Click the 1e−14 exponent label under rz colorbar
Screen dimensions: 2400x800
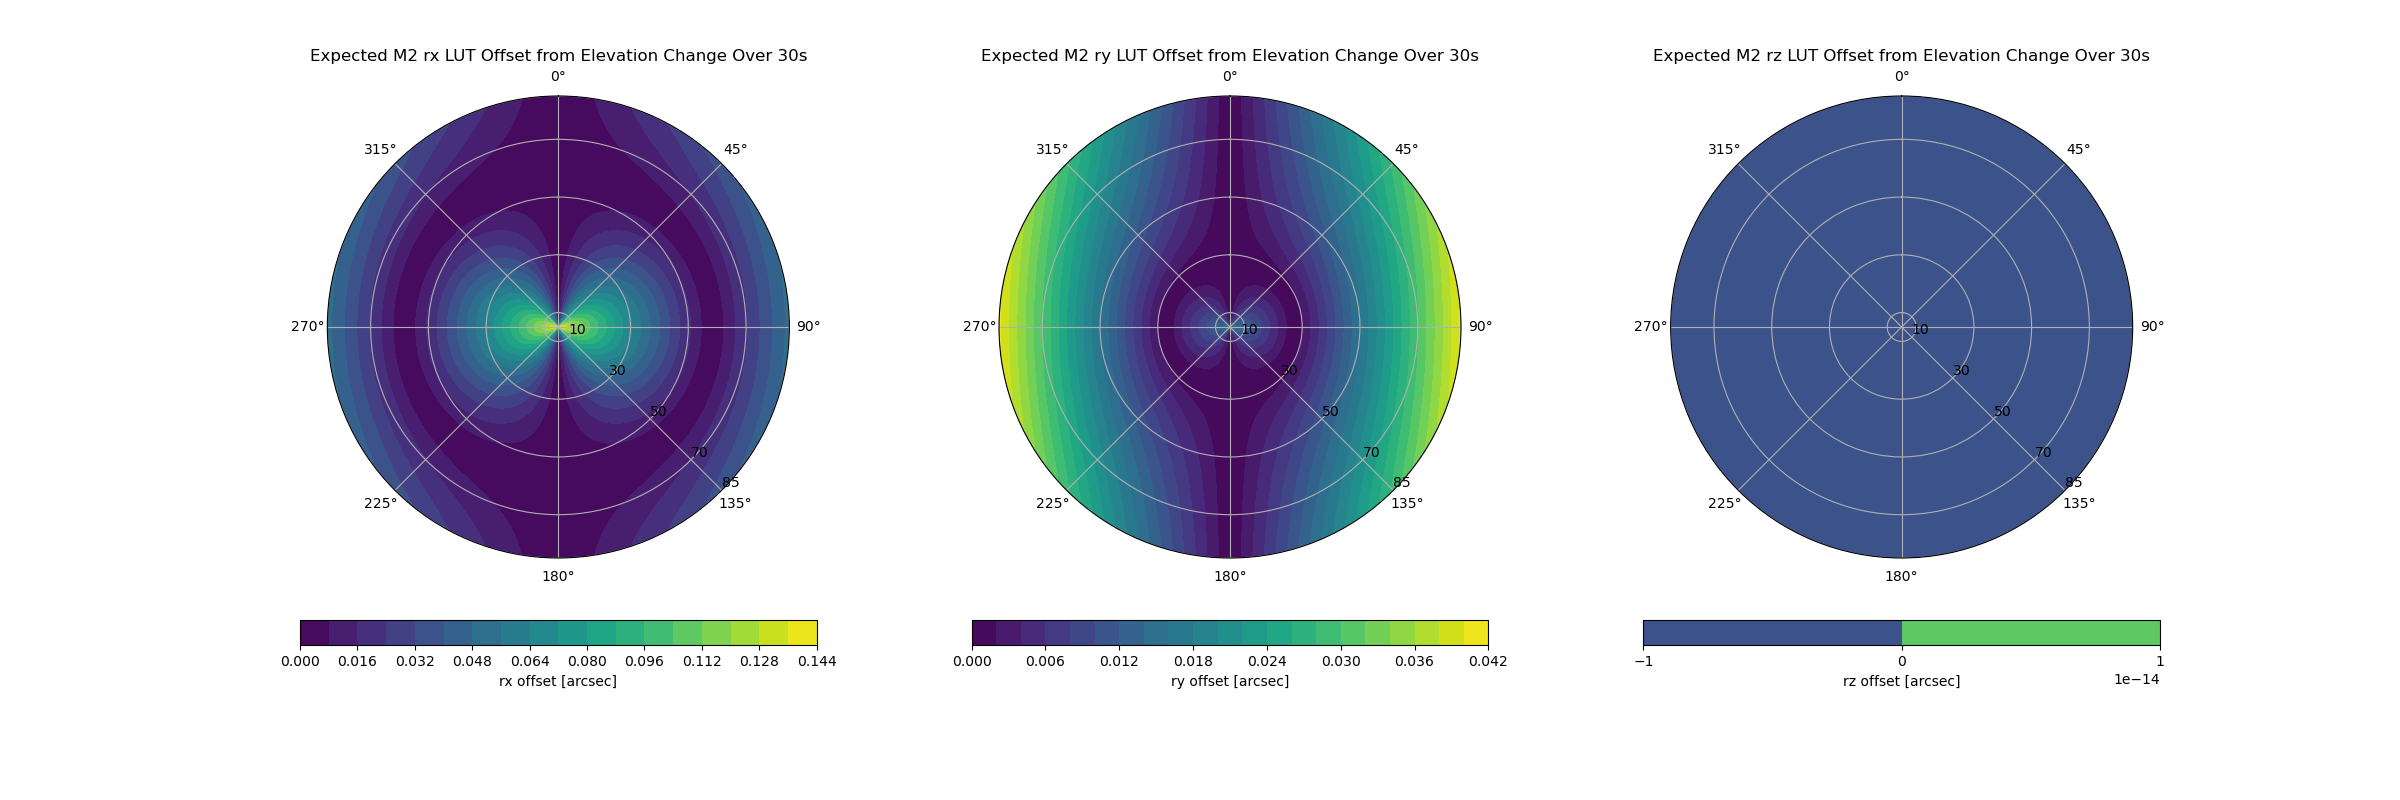click(x=2136, y=680)
